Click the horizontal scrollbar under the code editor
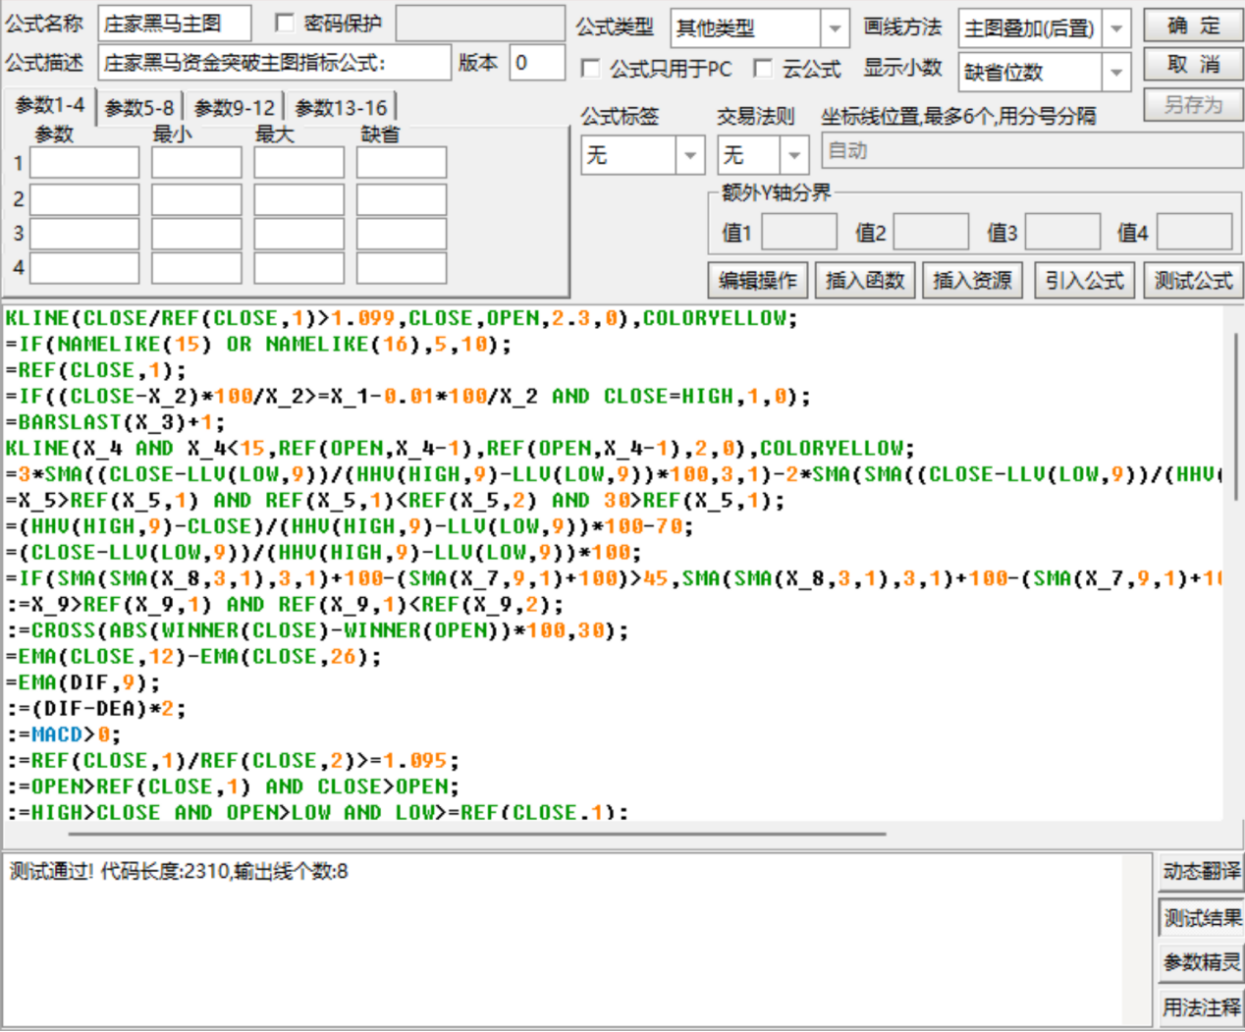This screenshot has width=1245, height=1032. (x=477, y=832)
